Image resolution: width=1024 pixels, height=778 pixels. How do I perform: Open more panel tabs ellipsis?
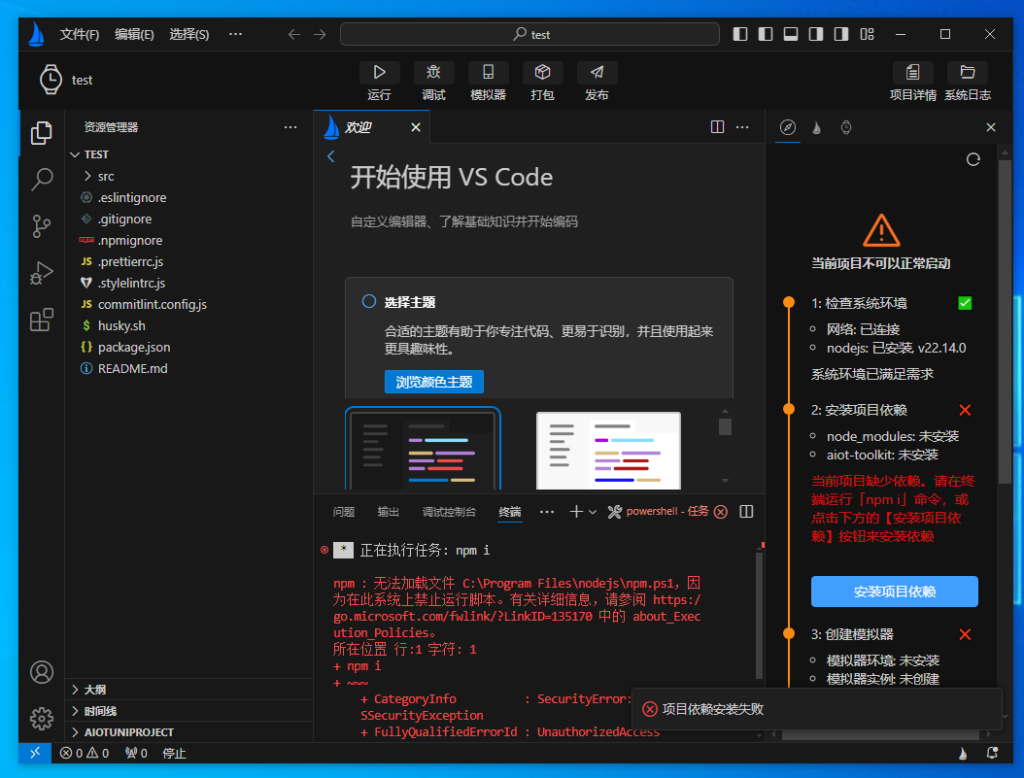click(547, 511)
